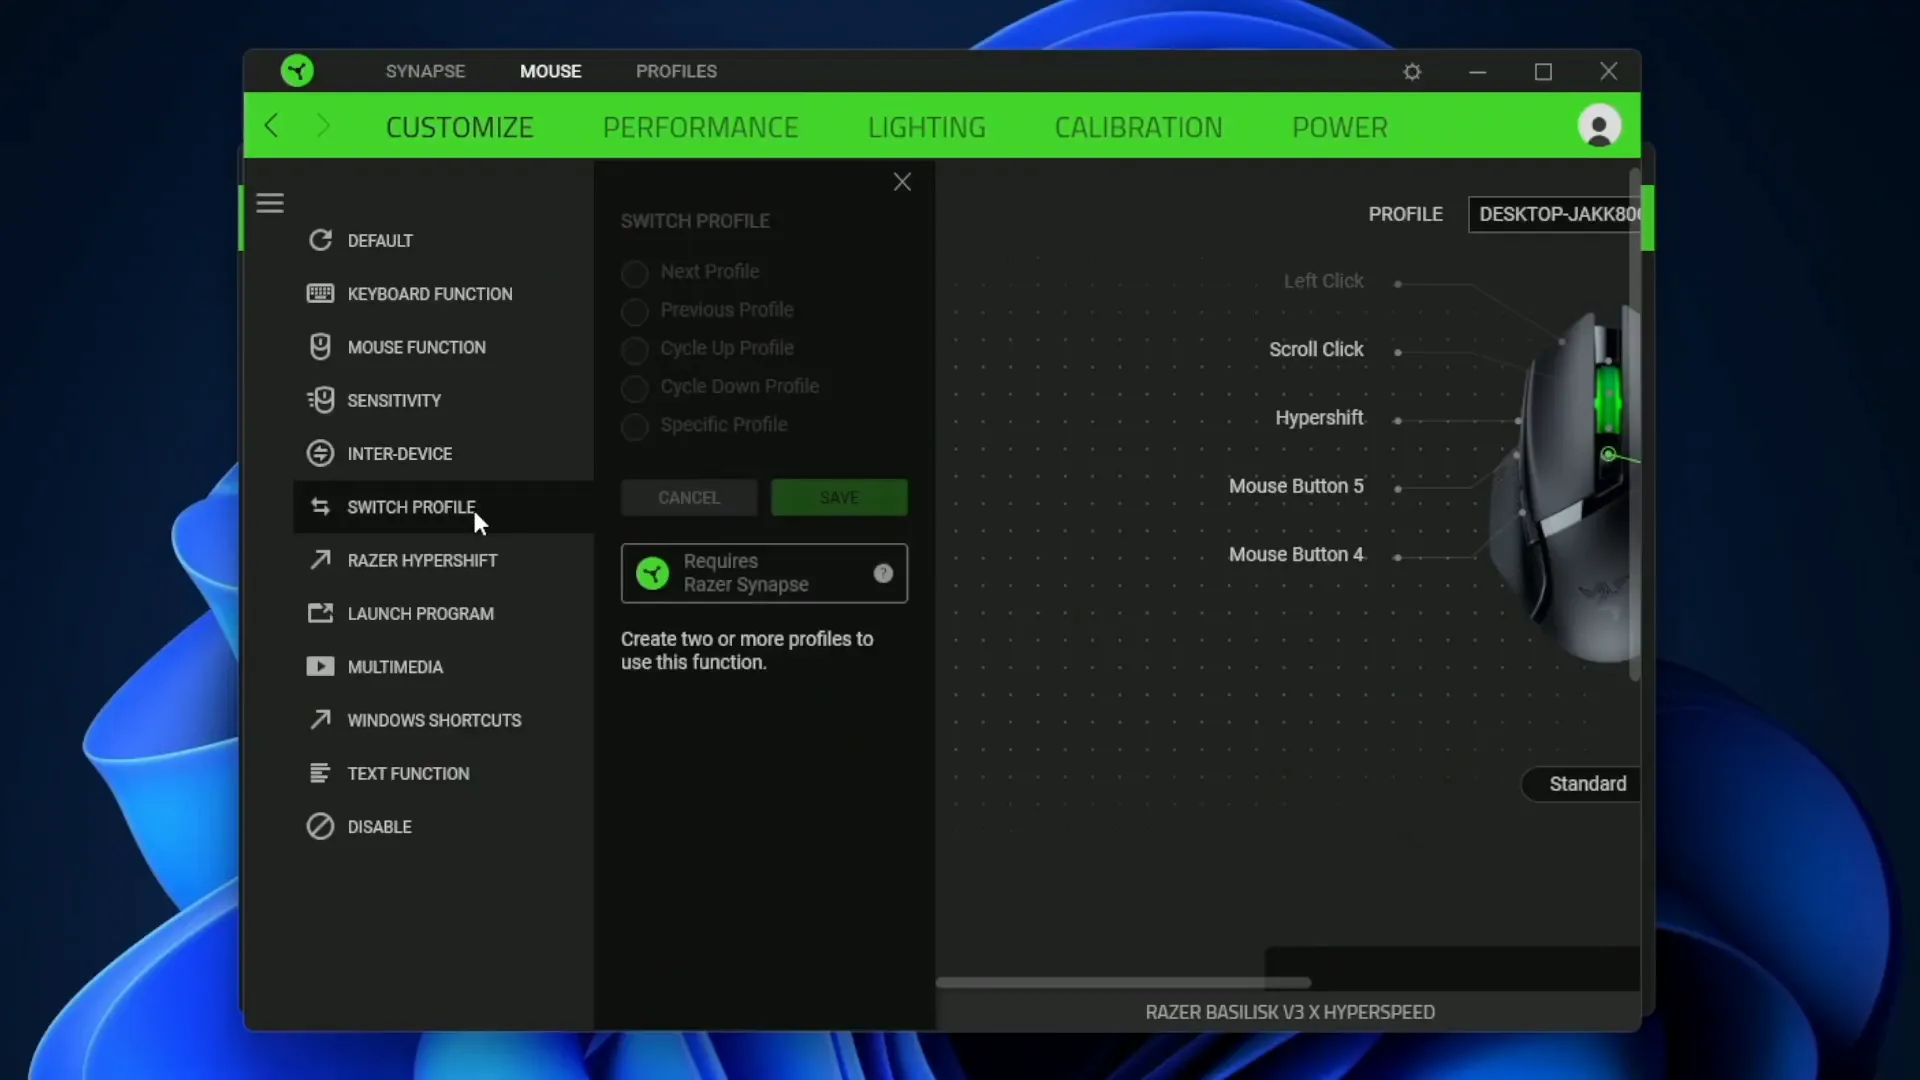This screenshot has width=1920, height=1080.
Task: Select the Next Profile radio button
Action: pos(635,272)
